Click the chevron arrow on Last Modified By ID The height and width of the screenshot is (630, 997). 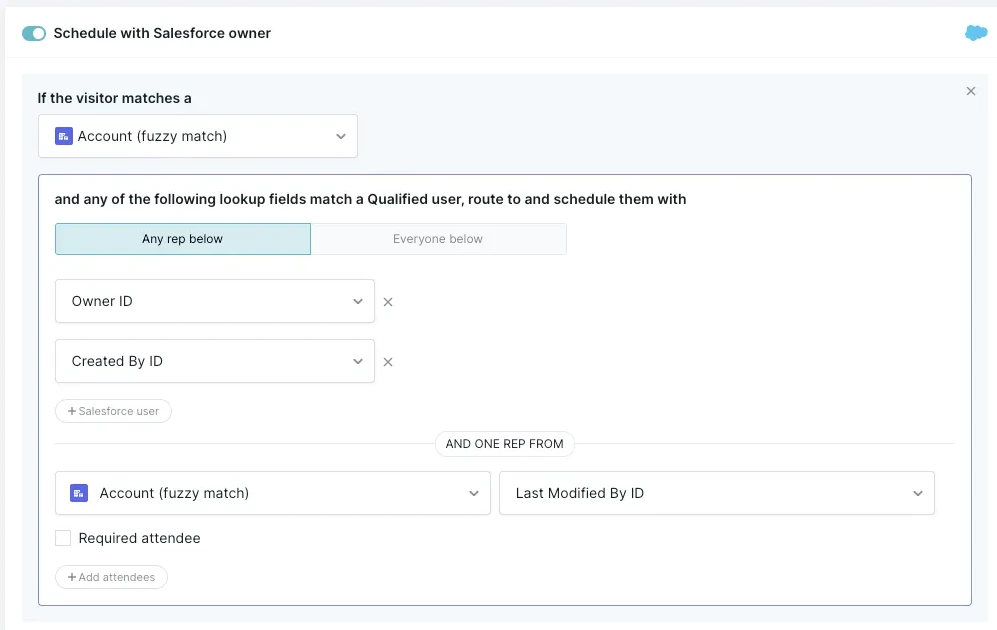coord(918,493)
